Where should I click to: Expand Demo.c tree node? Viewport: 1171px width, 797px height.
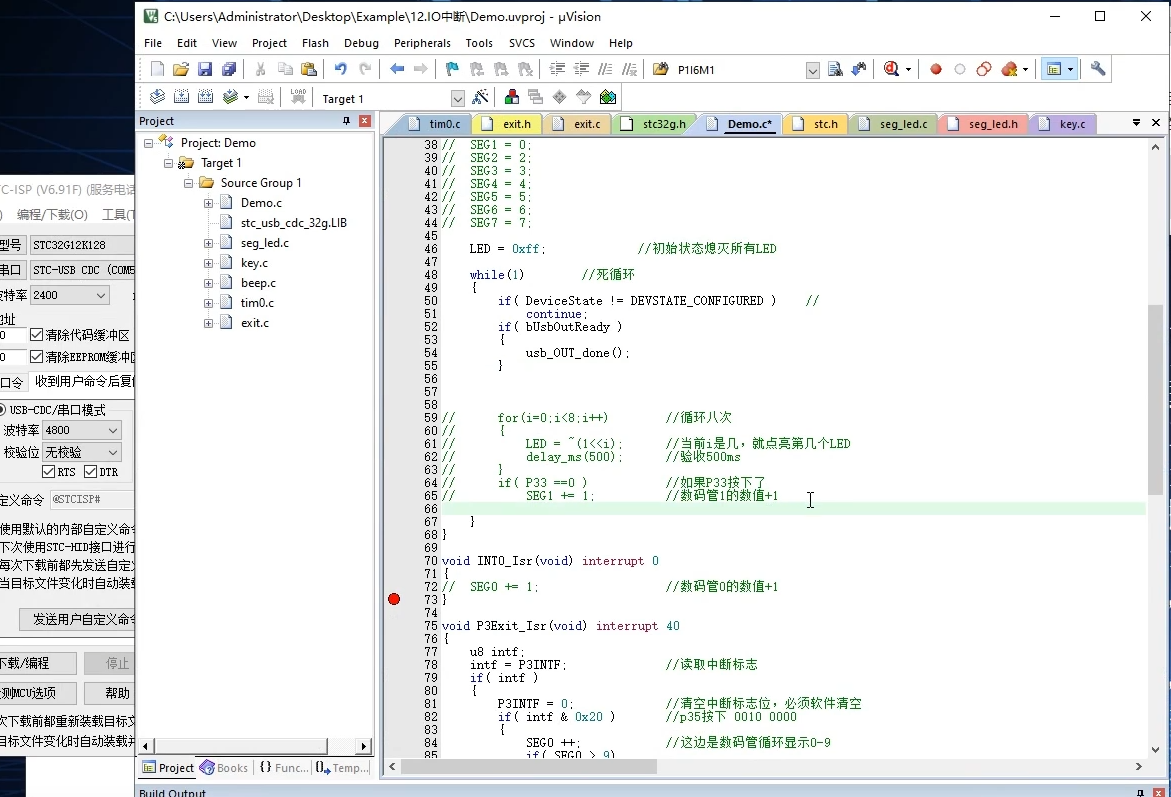point(208,203)
